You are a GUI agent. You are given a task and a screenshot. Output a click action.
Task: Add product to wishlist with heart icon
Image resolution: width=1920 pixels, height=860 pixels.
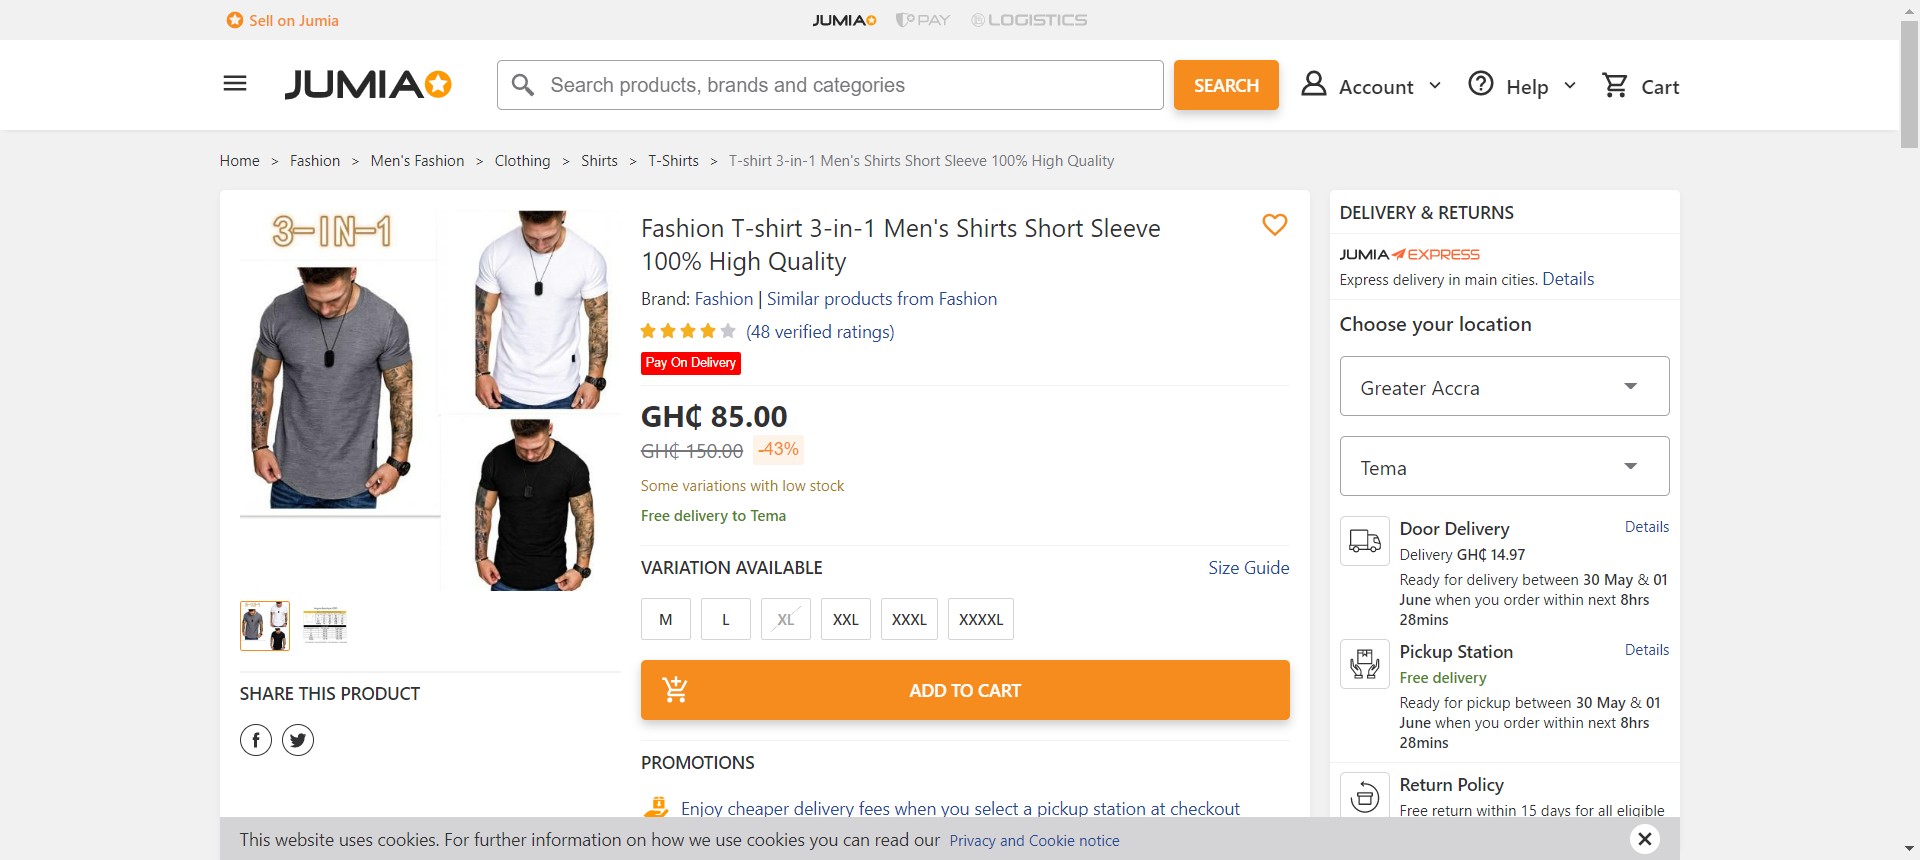pos(1274,225)
